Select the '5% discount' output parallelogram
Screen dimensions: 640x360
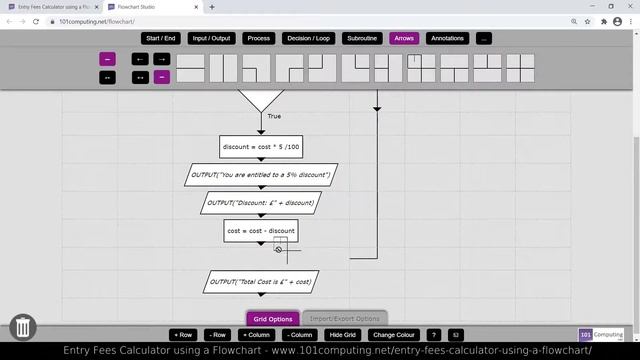point(261,175)
